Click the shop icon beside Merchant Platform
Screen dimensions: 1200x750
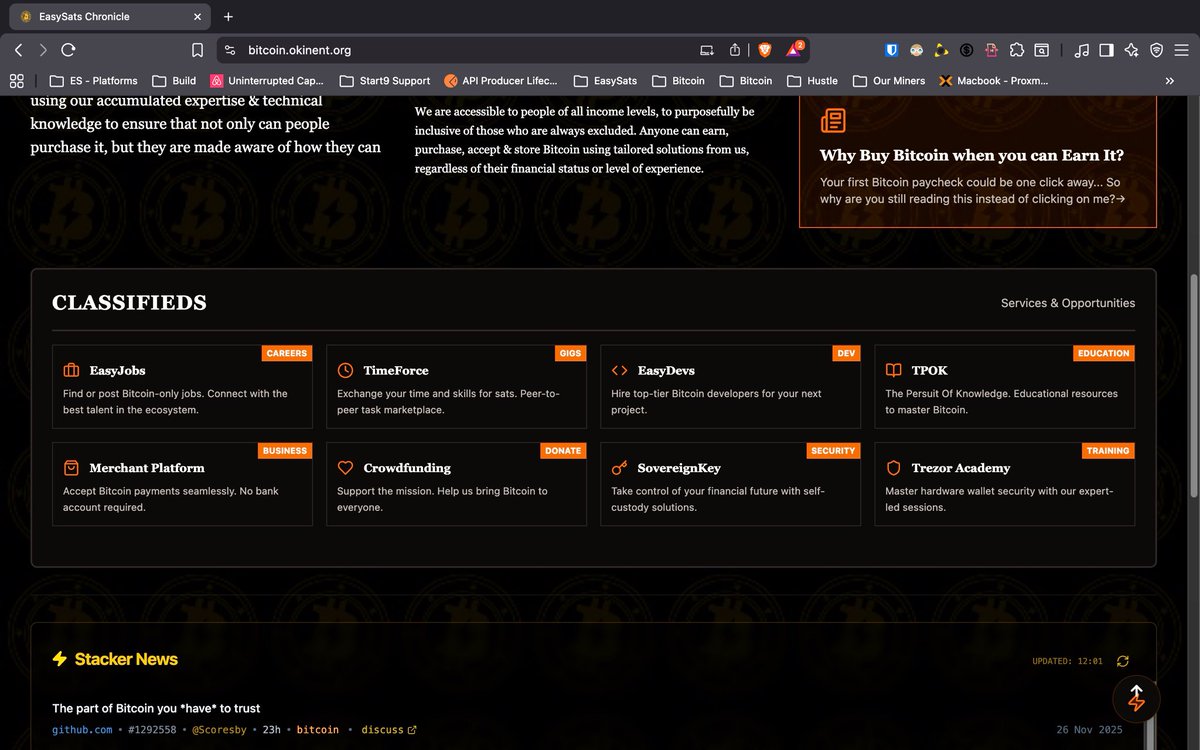(x=71, y=468)
